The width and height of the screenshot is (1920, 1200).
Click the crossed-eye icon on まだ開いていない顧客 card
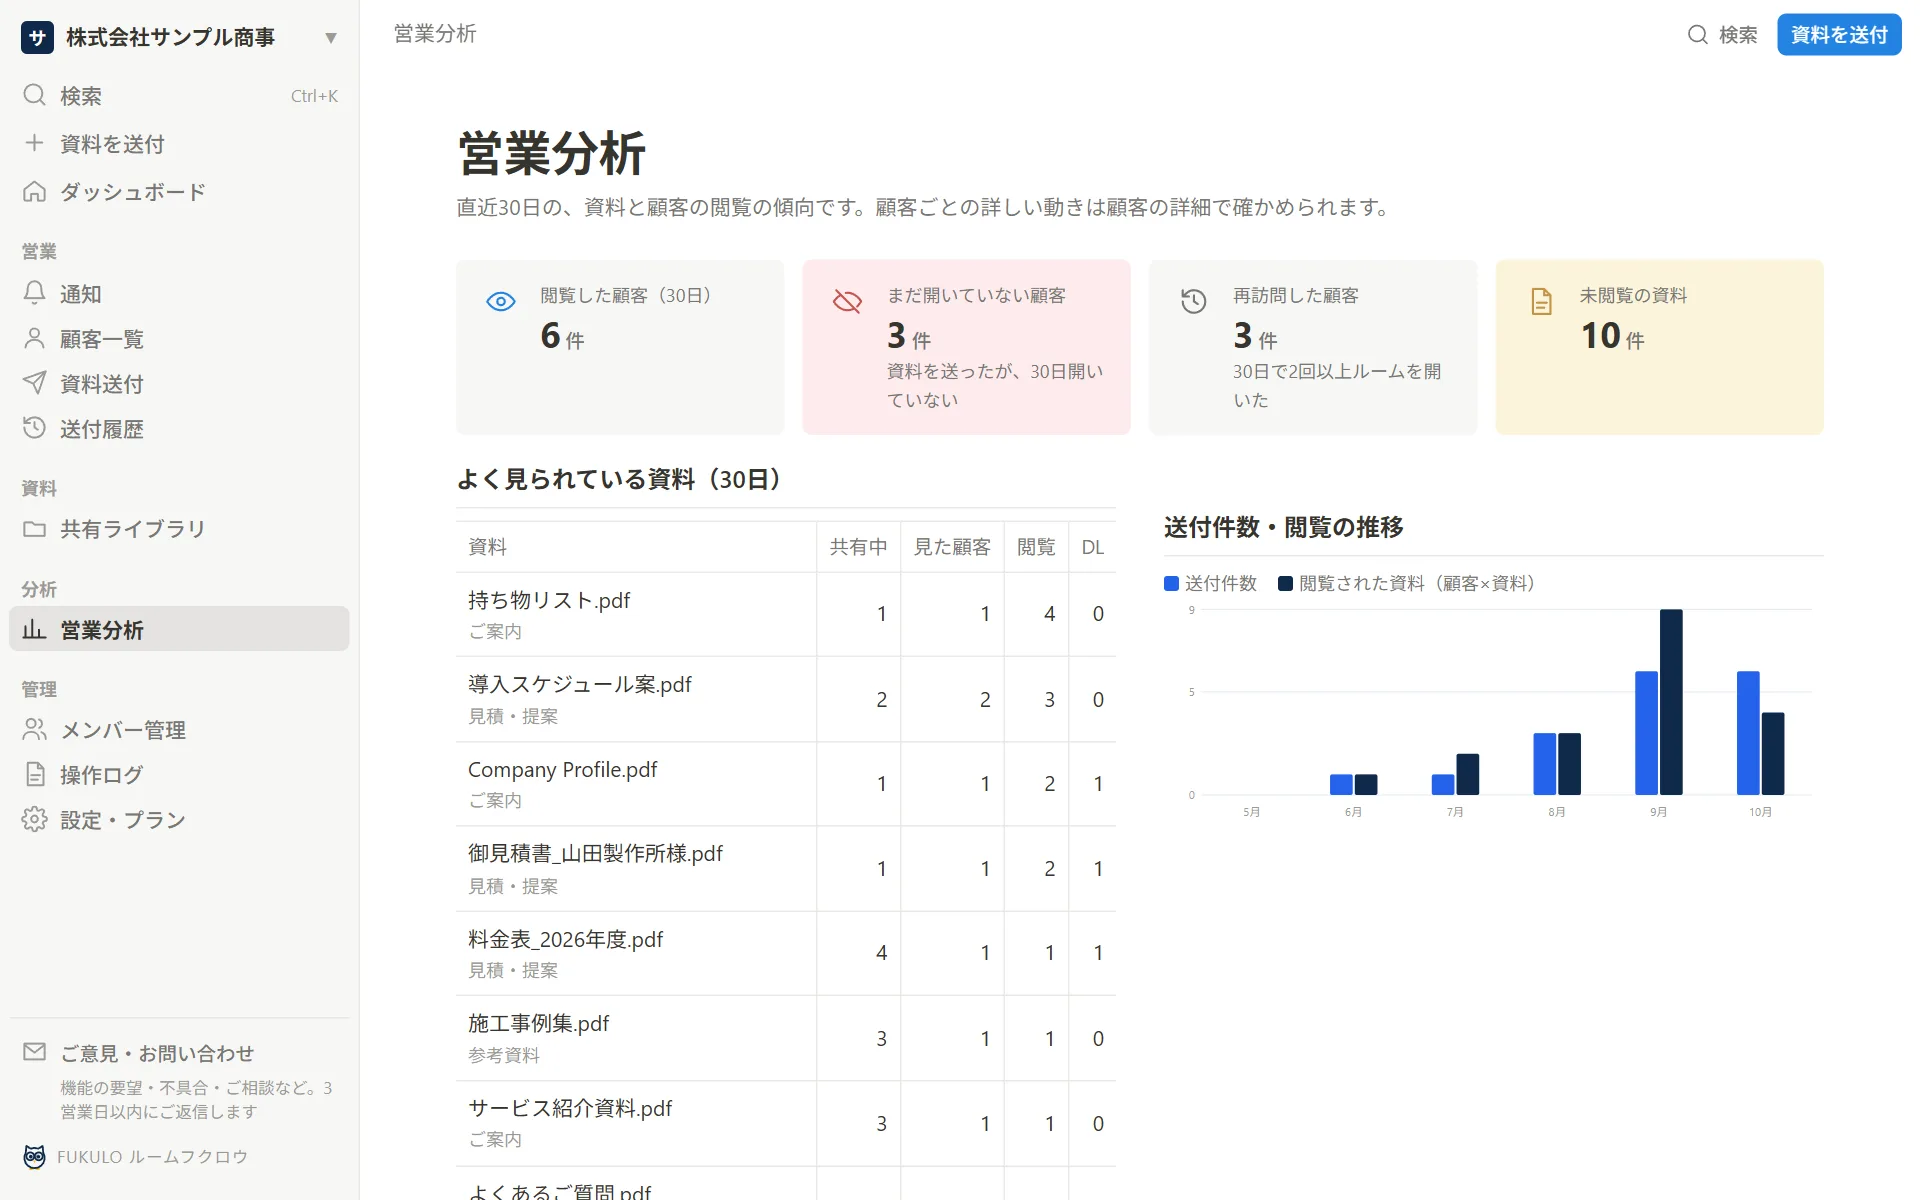click(847, 301)
